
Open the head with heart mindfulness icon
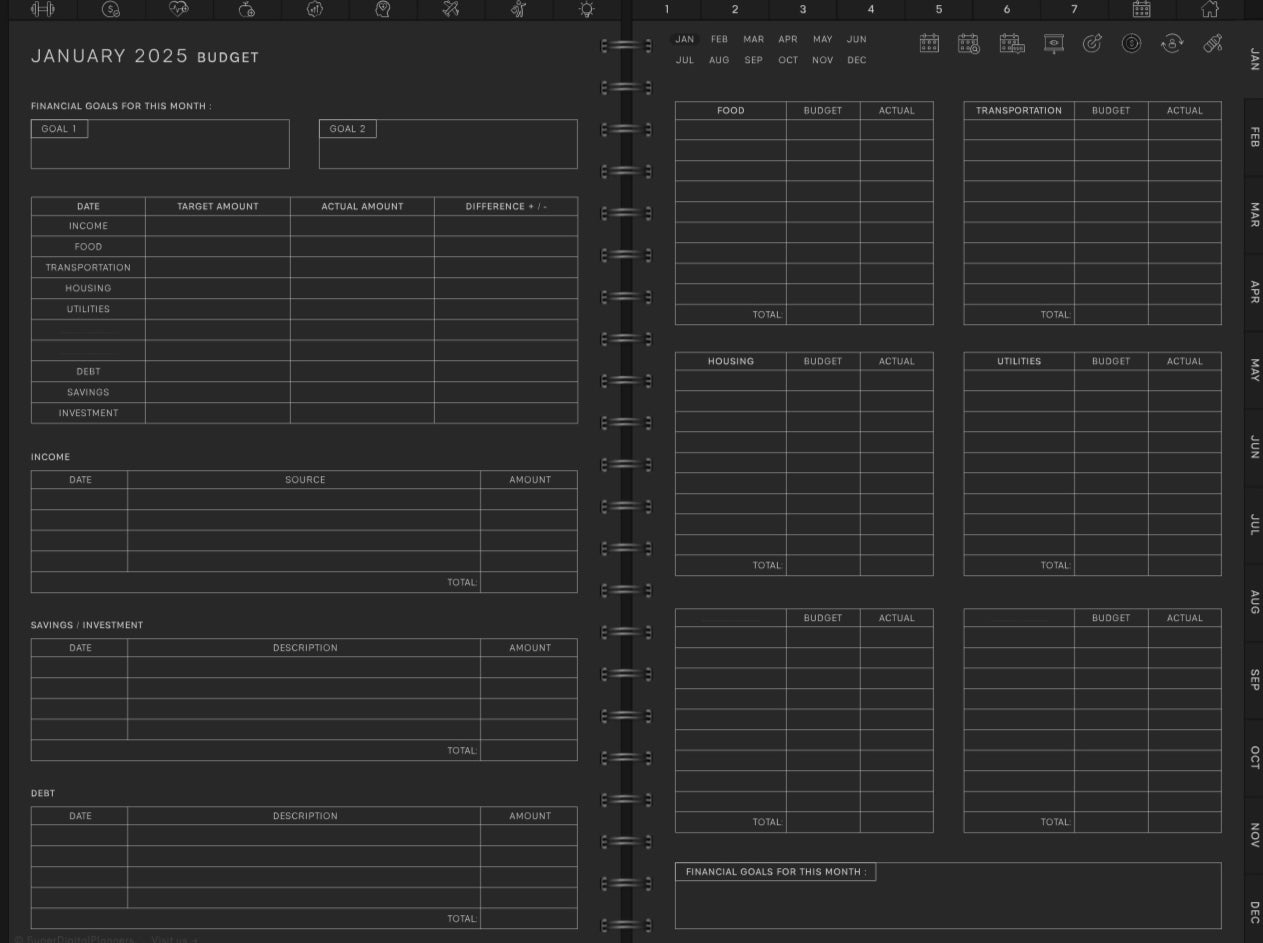pyautogui.click(x=383, y=9)
